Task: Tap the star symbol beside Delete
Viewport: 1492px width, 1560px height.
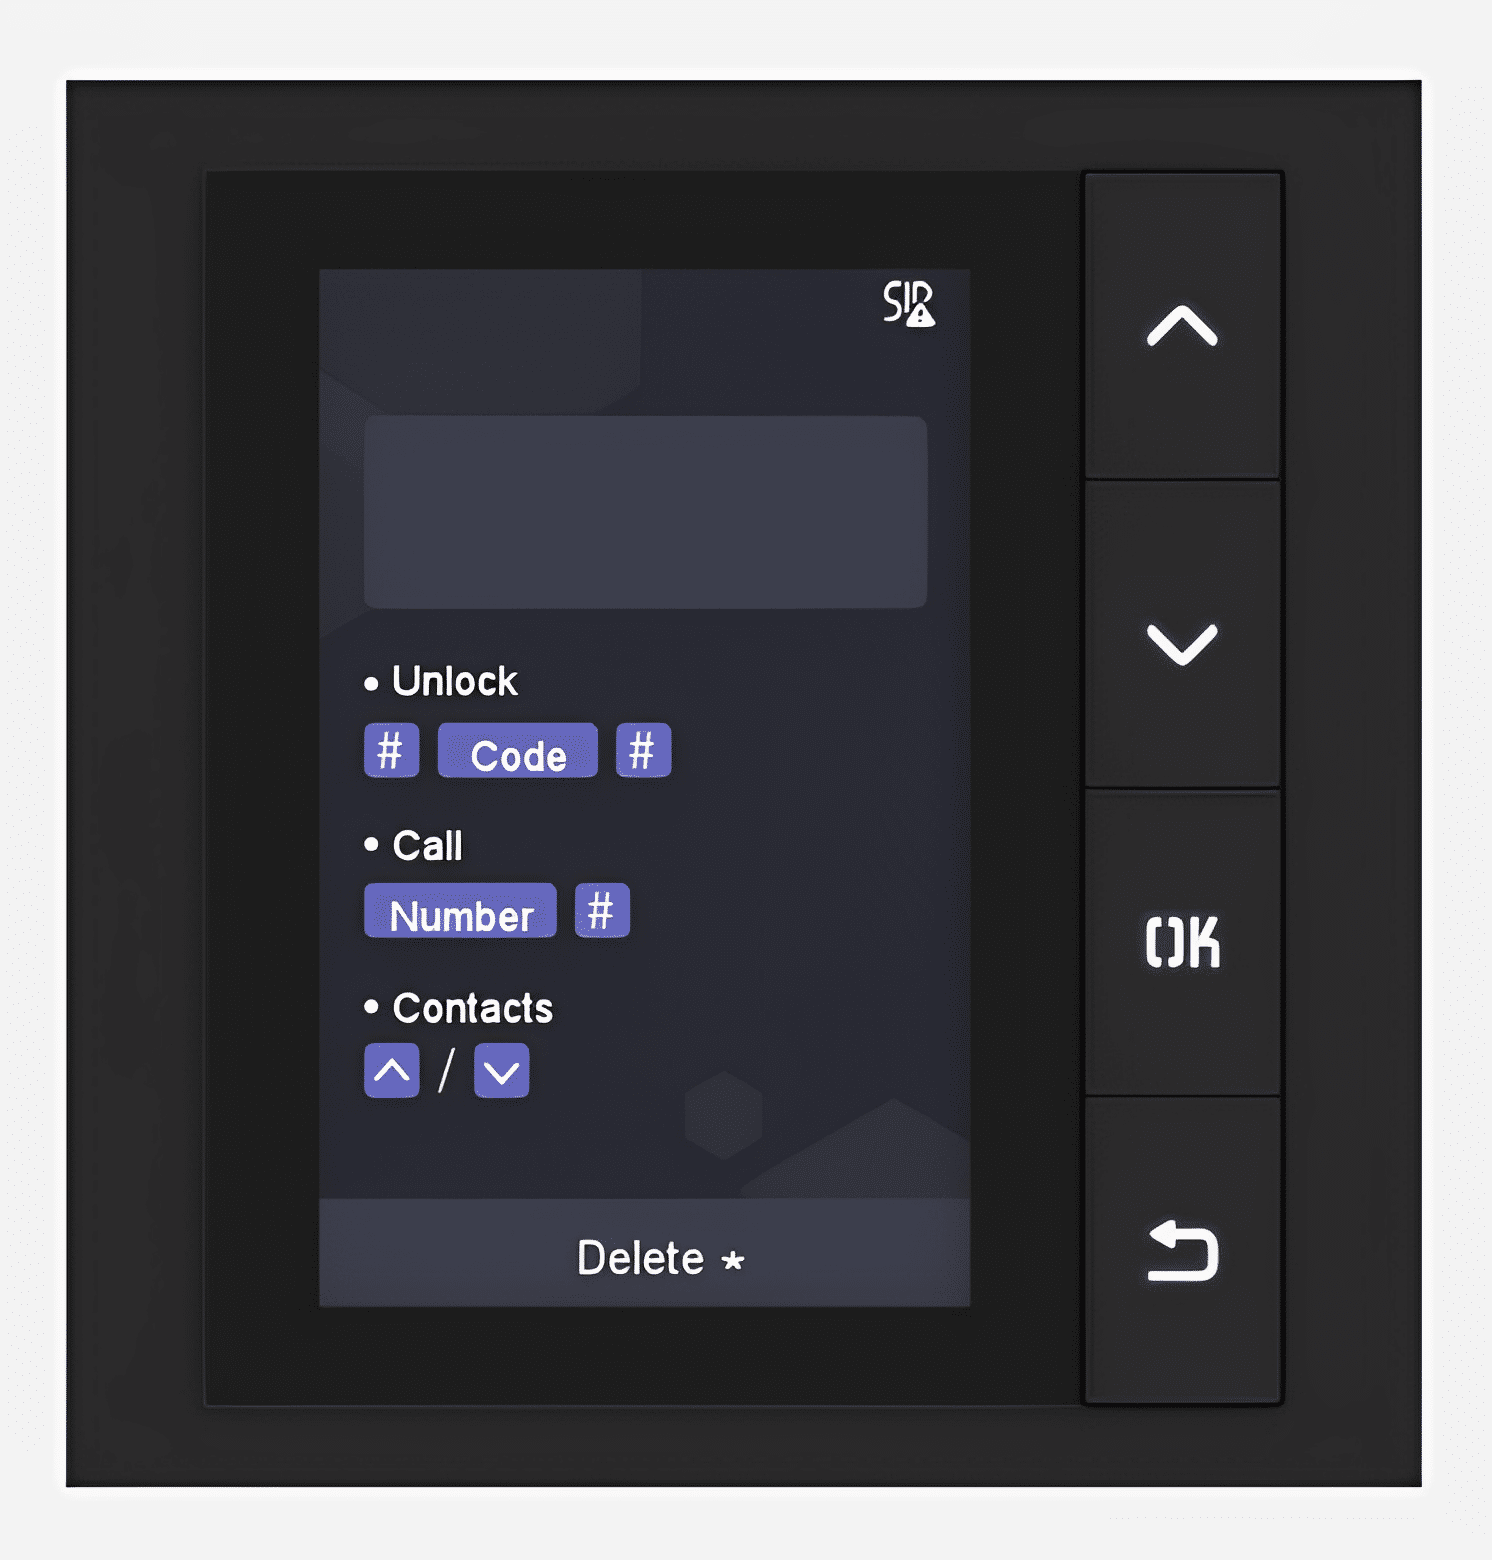Action: click(733, 1260)
